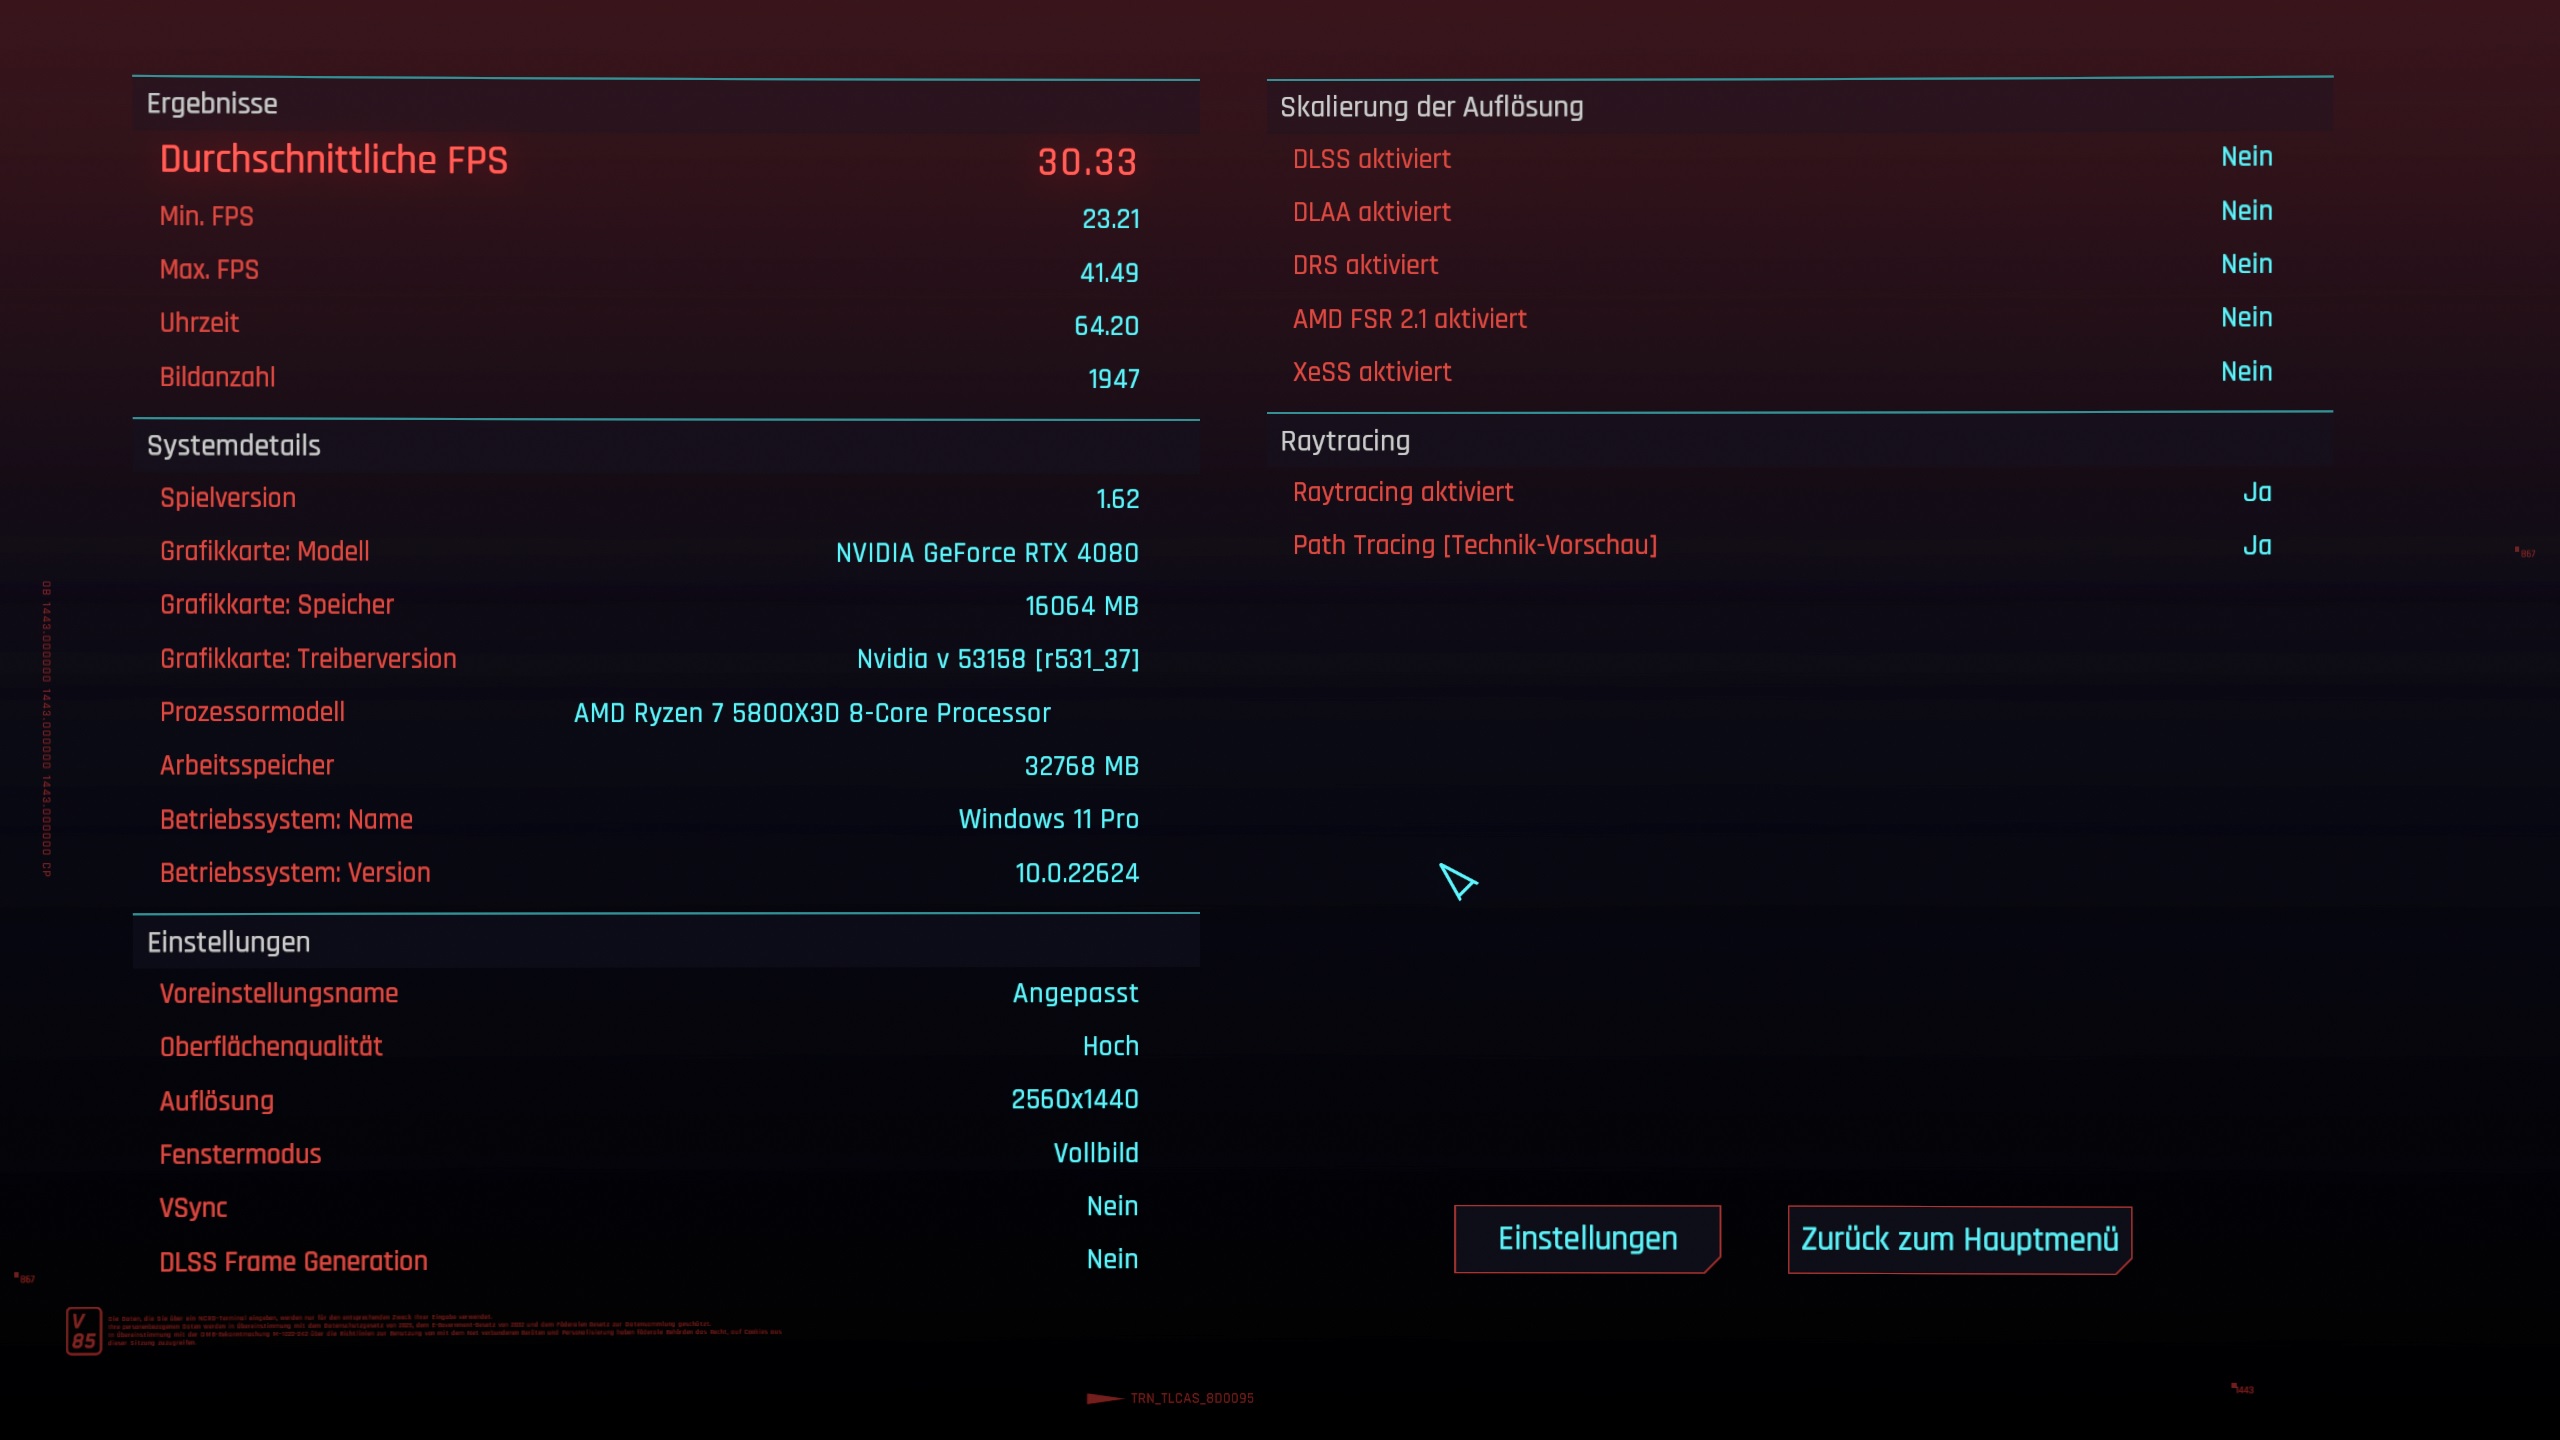Viewport: 2560px width, 1440px height.
Task: Click DLSS Frame Generation row
Action: tap(294, 1261)
